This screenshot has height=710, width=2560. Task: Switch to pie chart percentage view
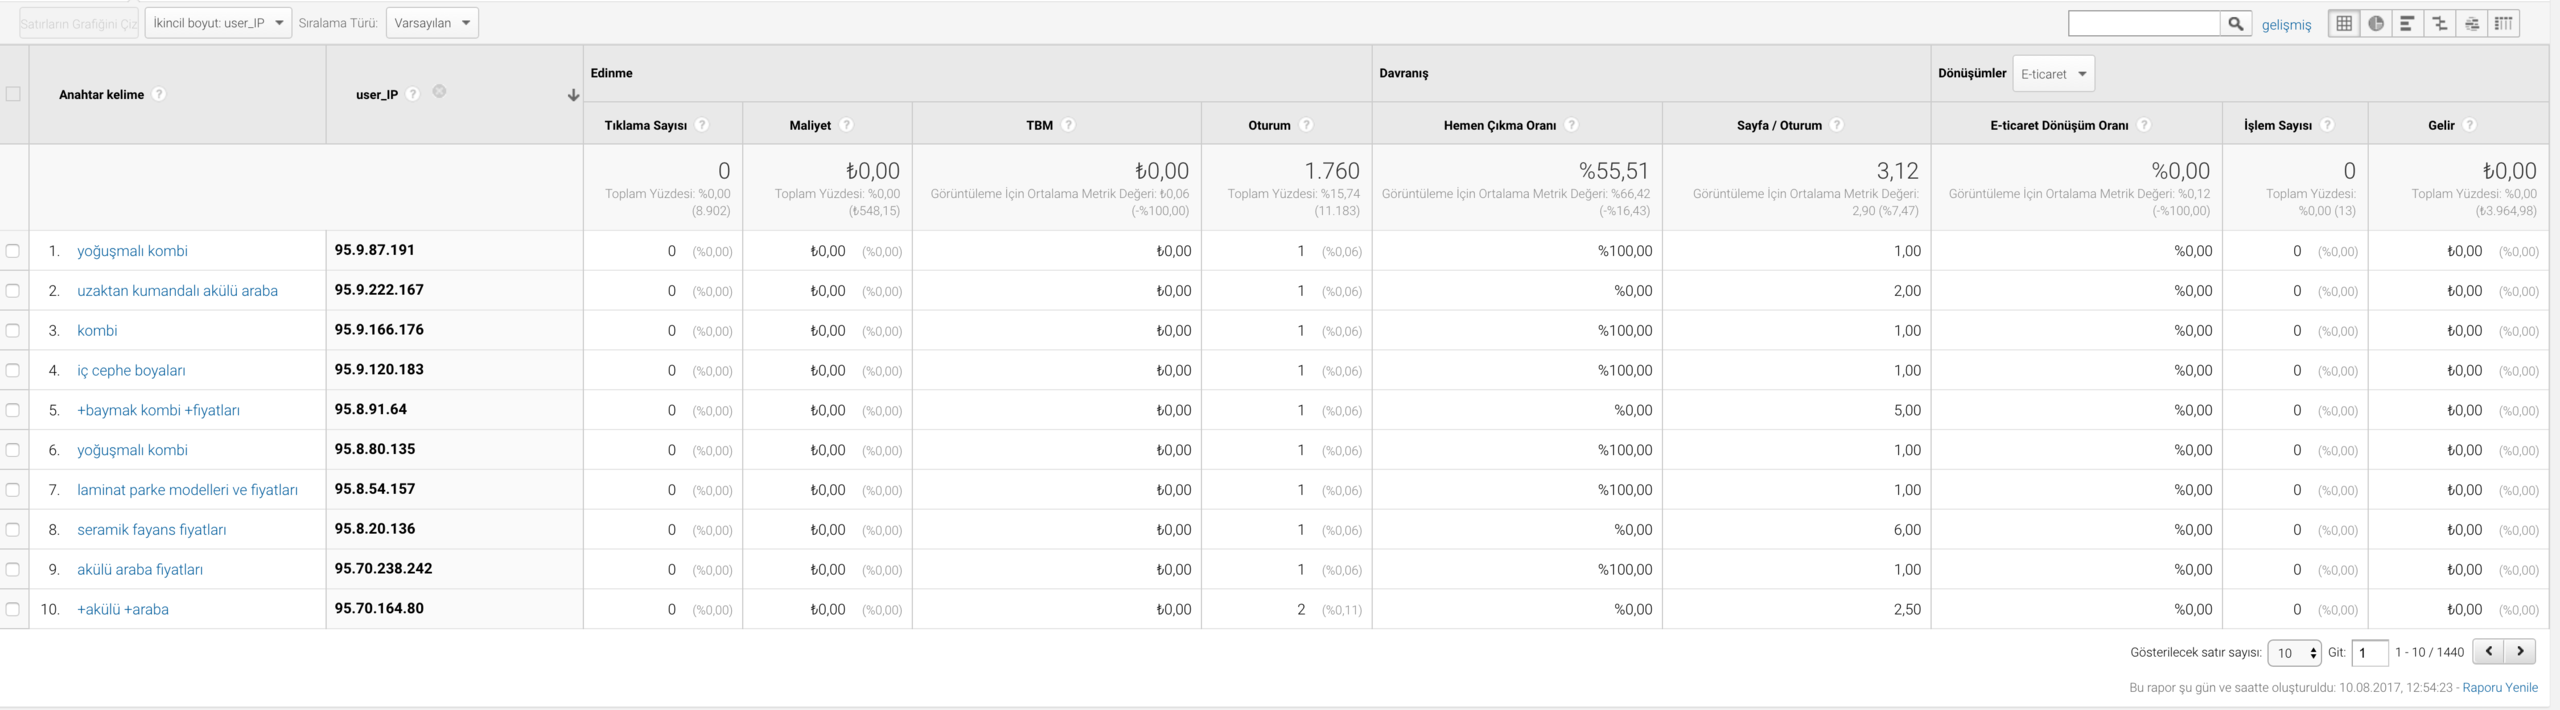point(2376,24)
